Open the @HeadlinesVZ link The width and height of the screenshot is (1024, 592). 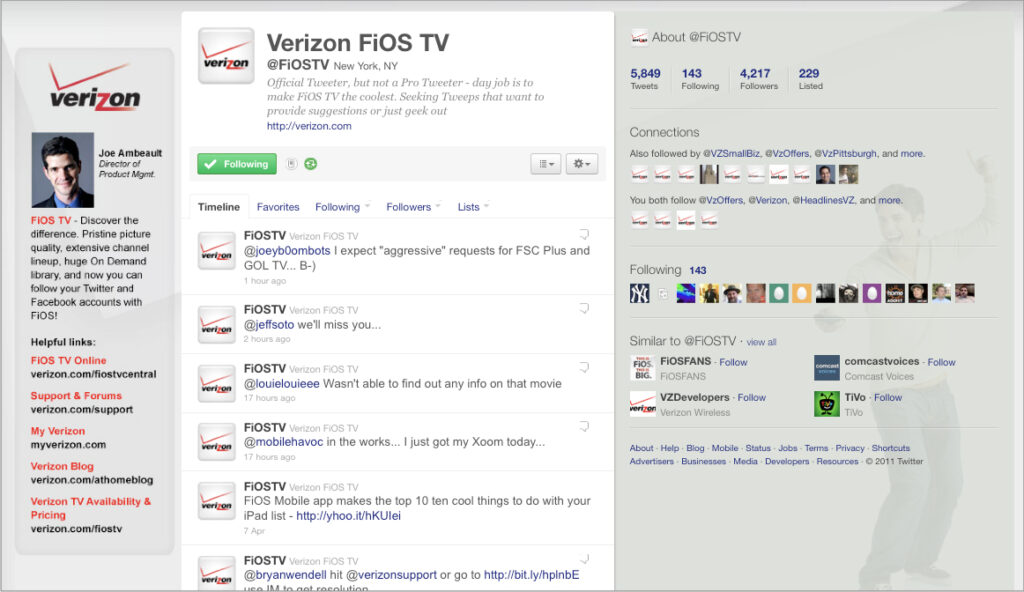(x=824, y=200)
